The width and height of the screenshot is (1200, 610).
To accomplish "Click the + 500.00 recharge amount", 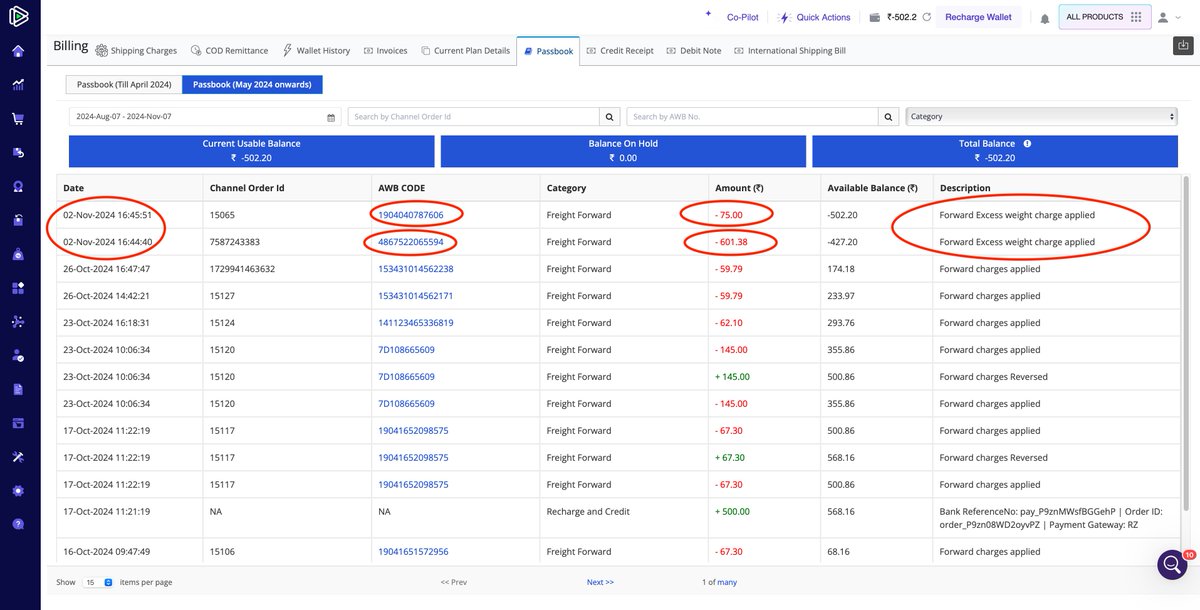I will coord(733,511).
